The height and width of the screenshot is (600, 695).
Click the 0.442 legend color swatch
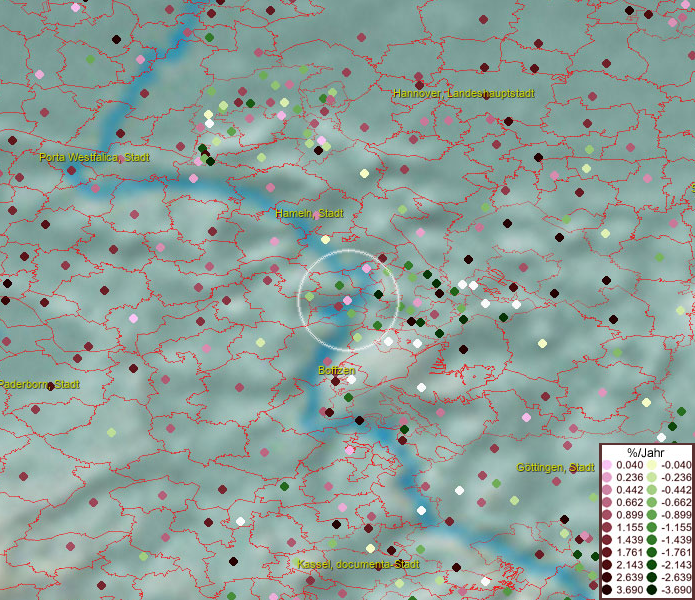tap(607, 490)
